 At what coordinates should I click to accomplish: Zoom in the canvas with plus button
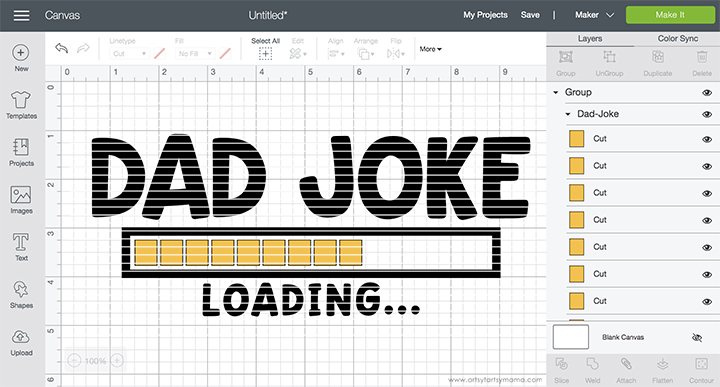tap(117, 361)
